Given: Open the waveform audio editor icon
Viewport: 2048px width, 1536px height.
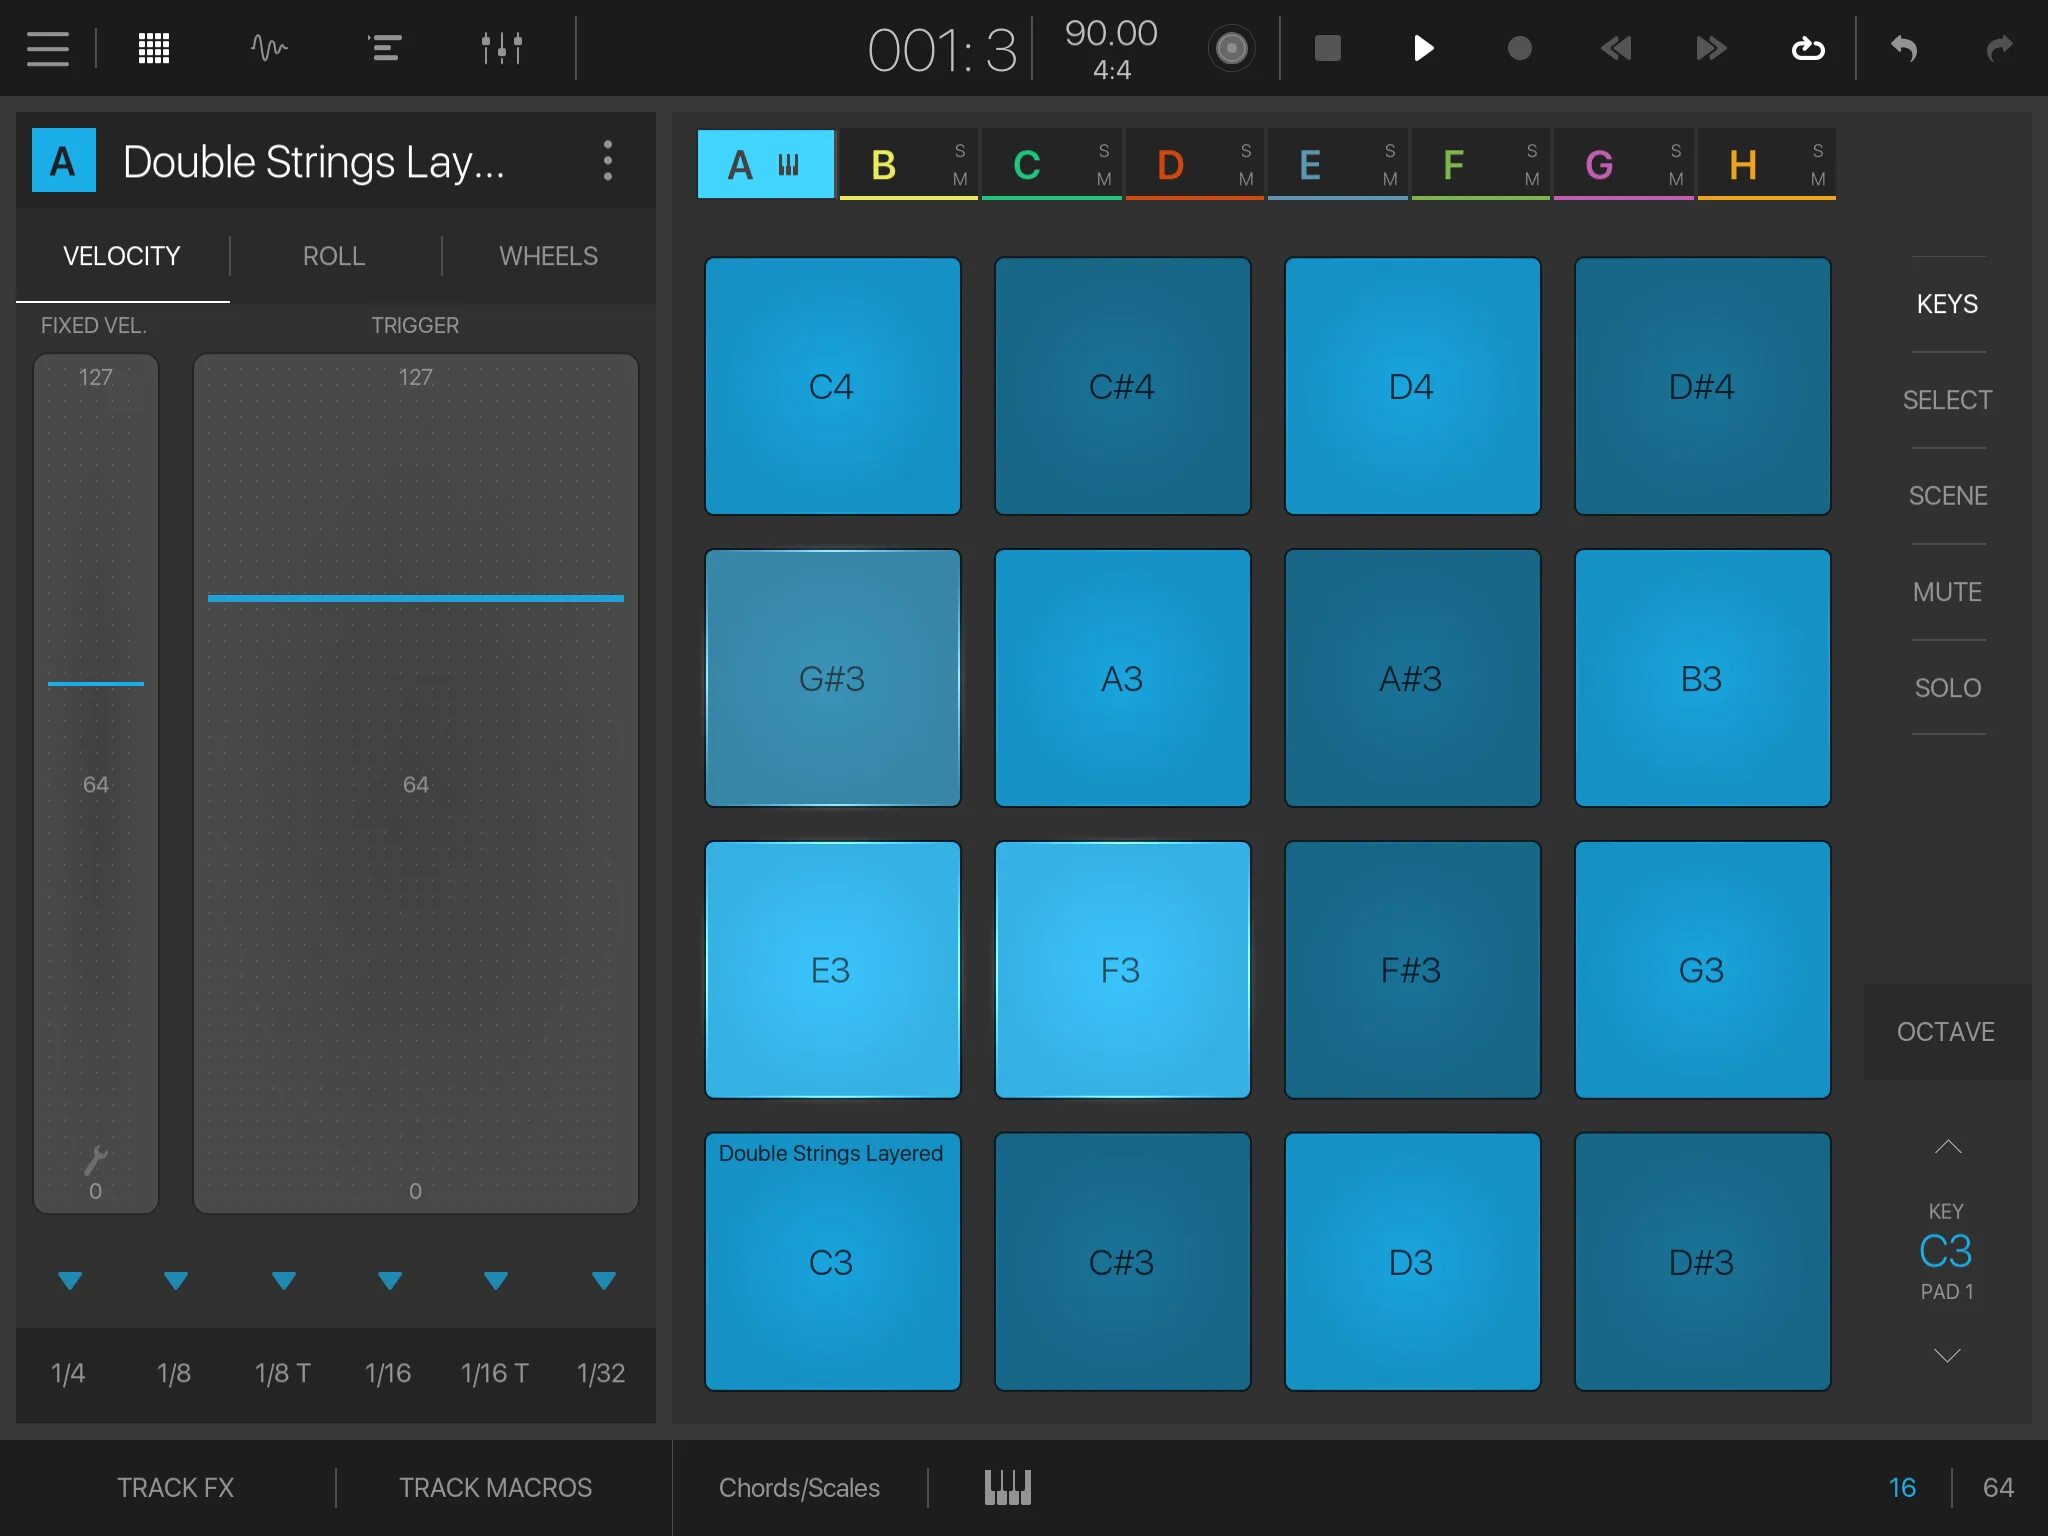Looking at the screenshot, I should pos(269,48).
